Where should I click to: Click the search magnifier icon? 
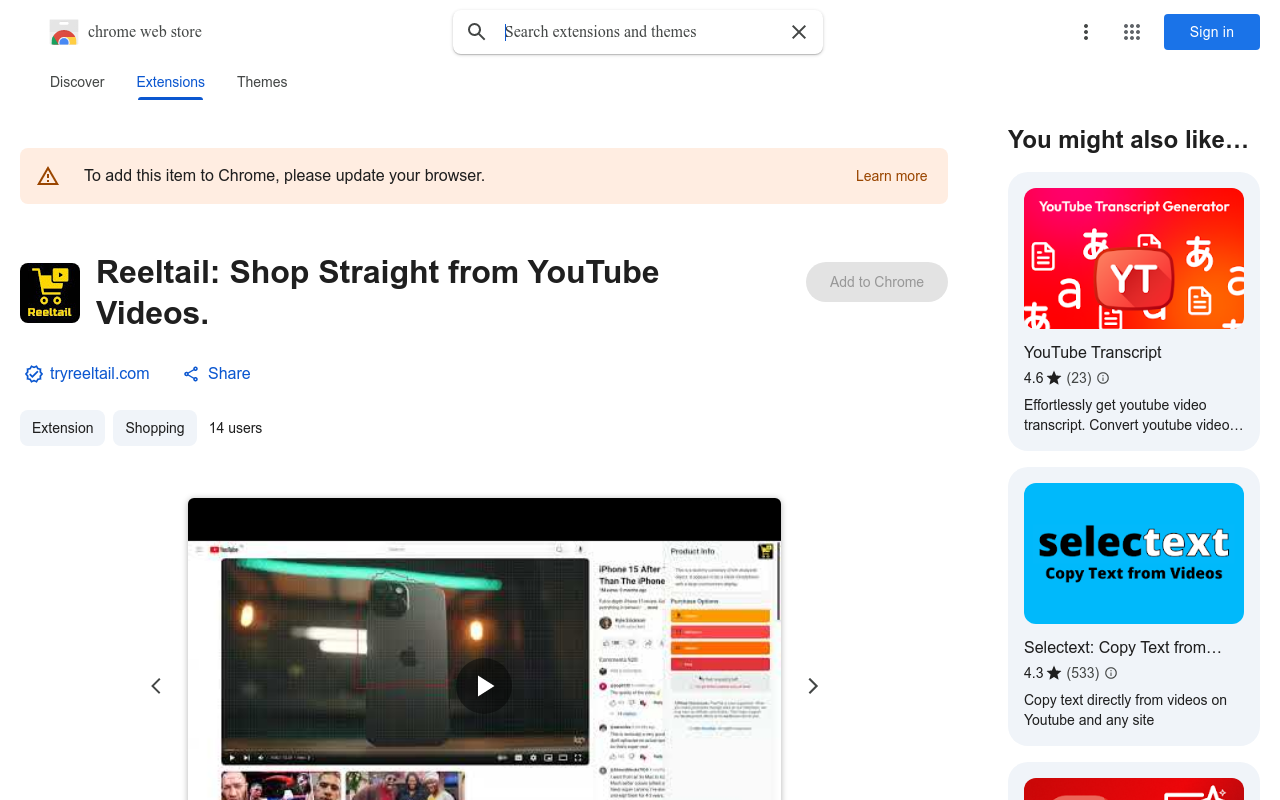(x=477, y=32)
